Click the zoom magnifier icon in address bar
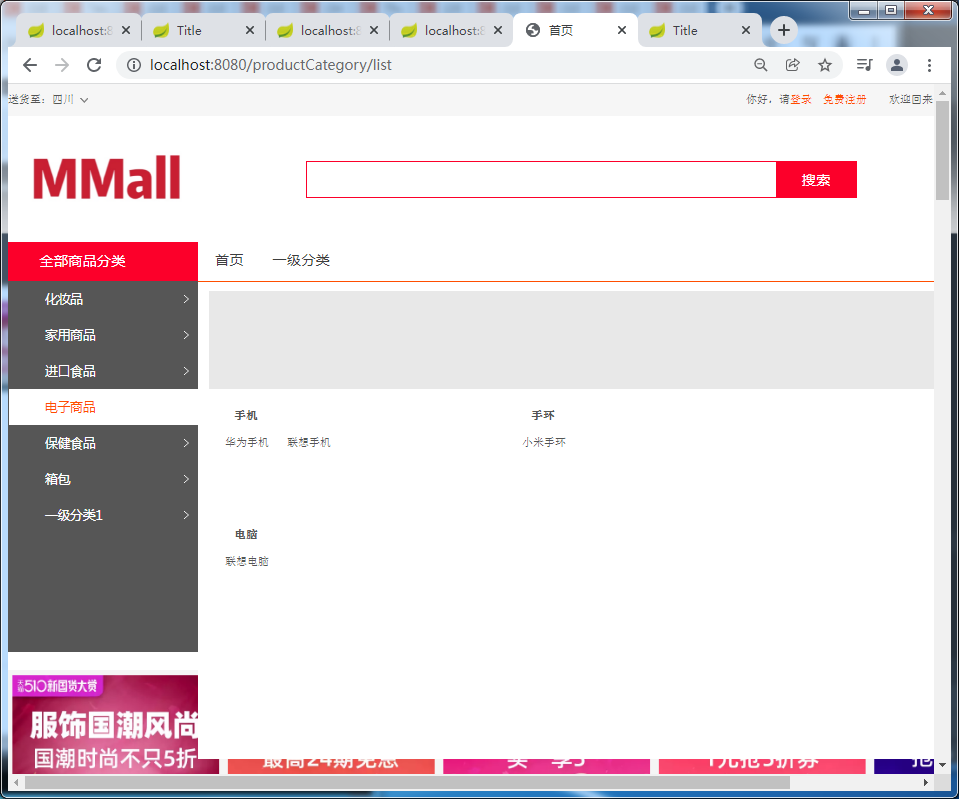Screen dimensions: 959x799 [760, 64]
